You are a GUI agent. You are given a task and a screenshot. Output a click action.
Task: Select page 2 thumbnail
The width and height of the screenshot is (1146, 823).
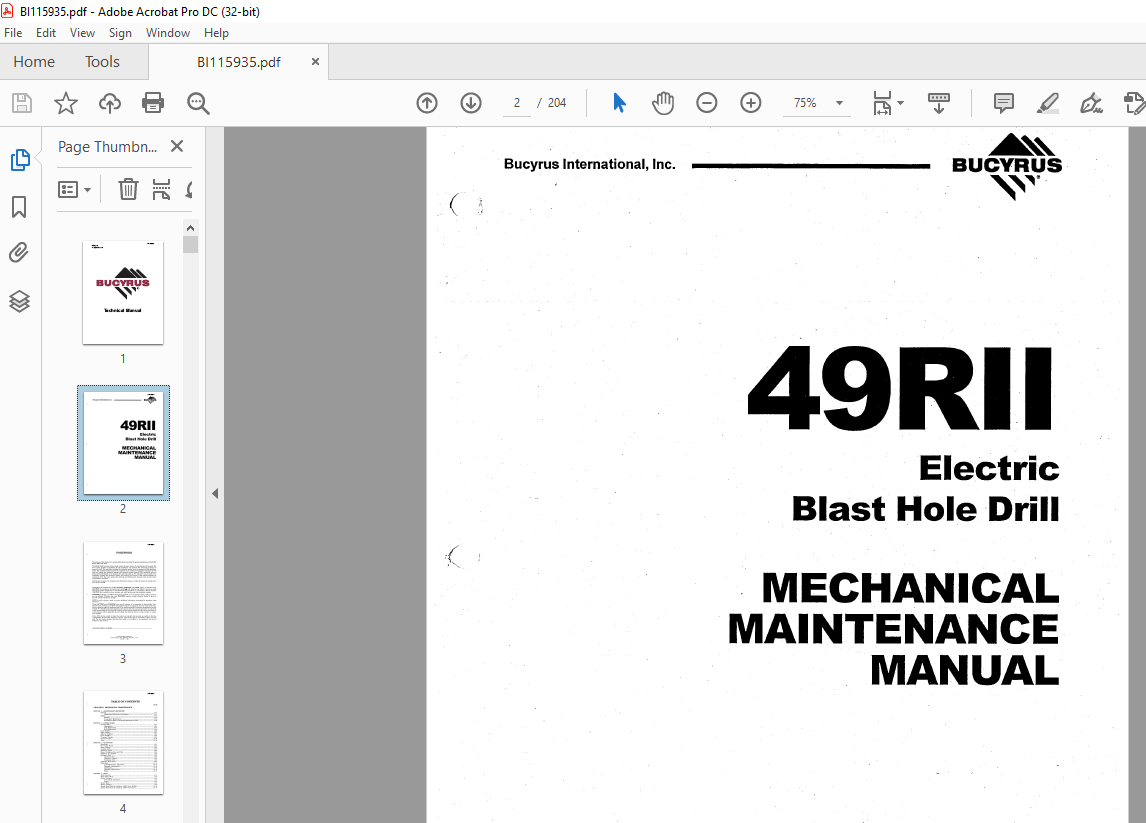pos(123,443)
